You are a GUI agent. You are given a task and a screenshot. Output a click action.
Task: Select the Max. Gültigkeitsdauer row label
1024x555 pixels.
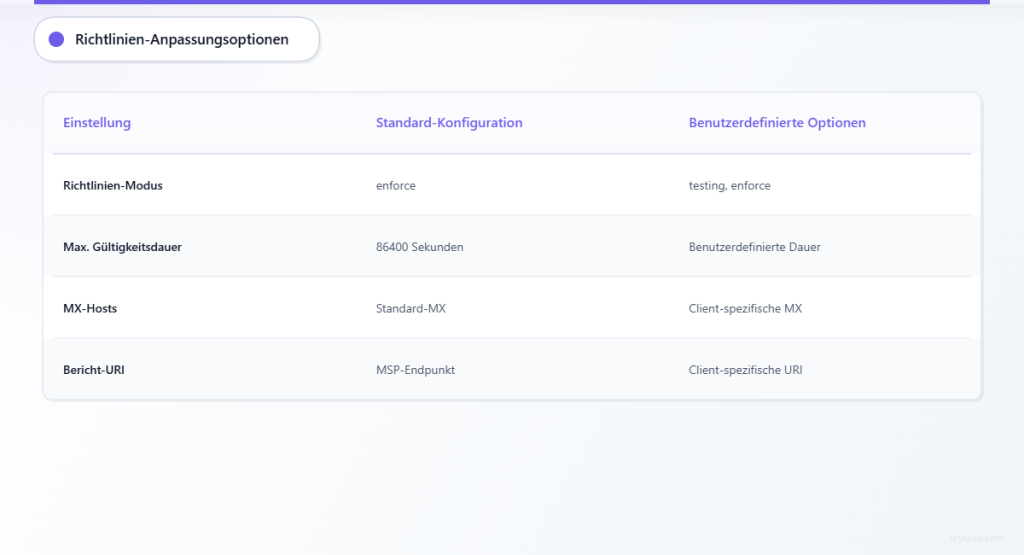122,247
